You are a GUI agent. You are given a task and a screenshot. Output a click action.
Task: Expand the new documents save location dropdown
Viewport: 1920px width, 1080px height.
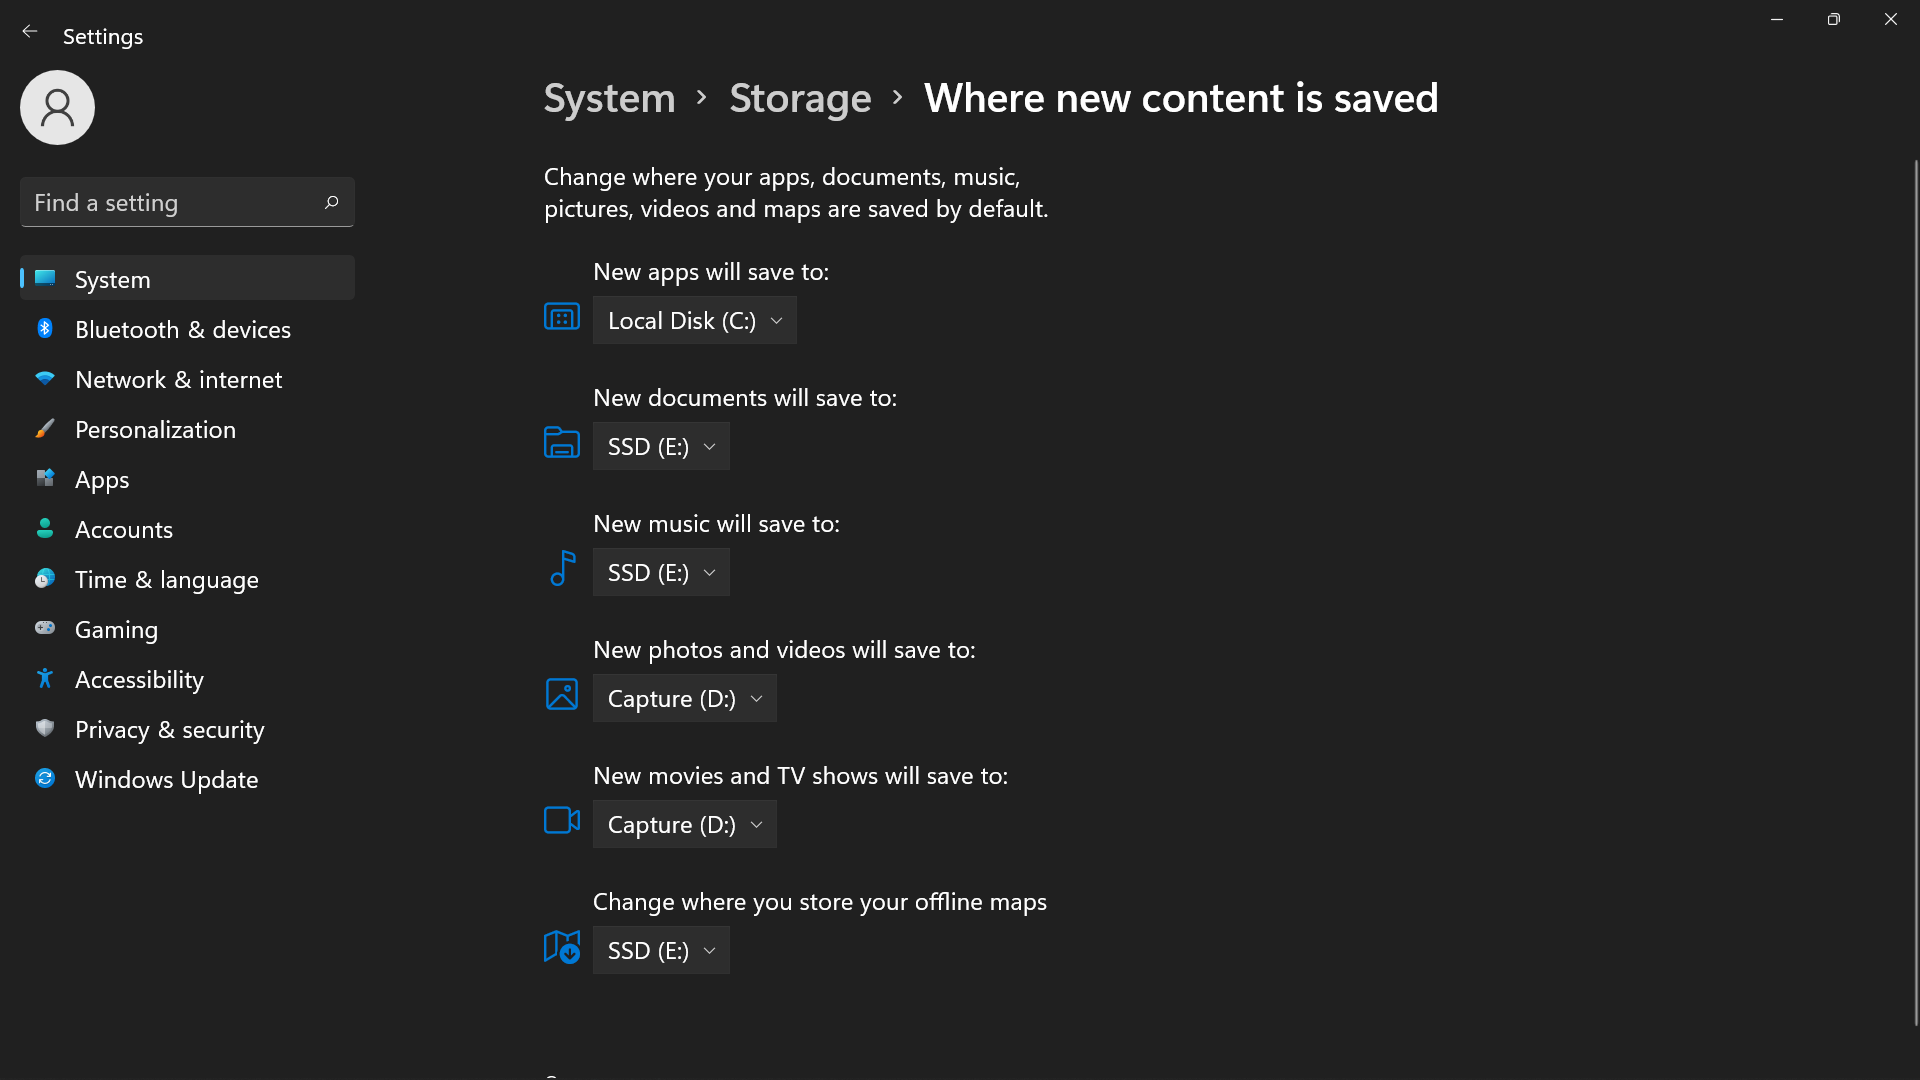coord(661,447)
